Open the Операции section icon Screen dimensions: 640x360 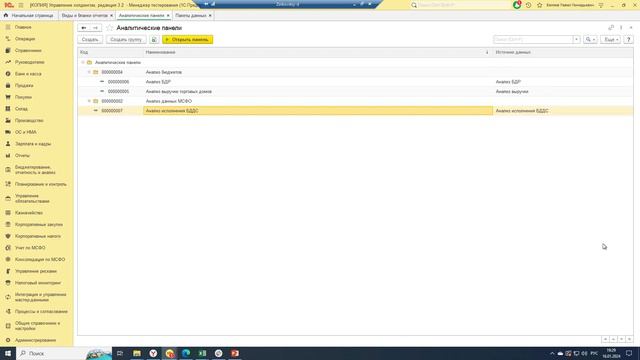click(x=8, y=39)
